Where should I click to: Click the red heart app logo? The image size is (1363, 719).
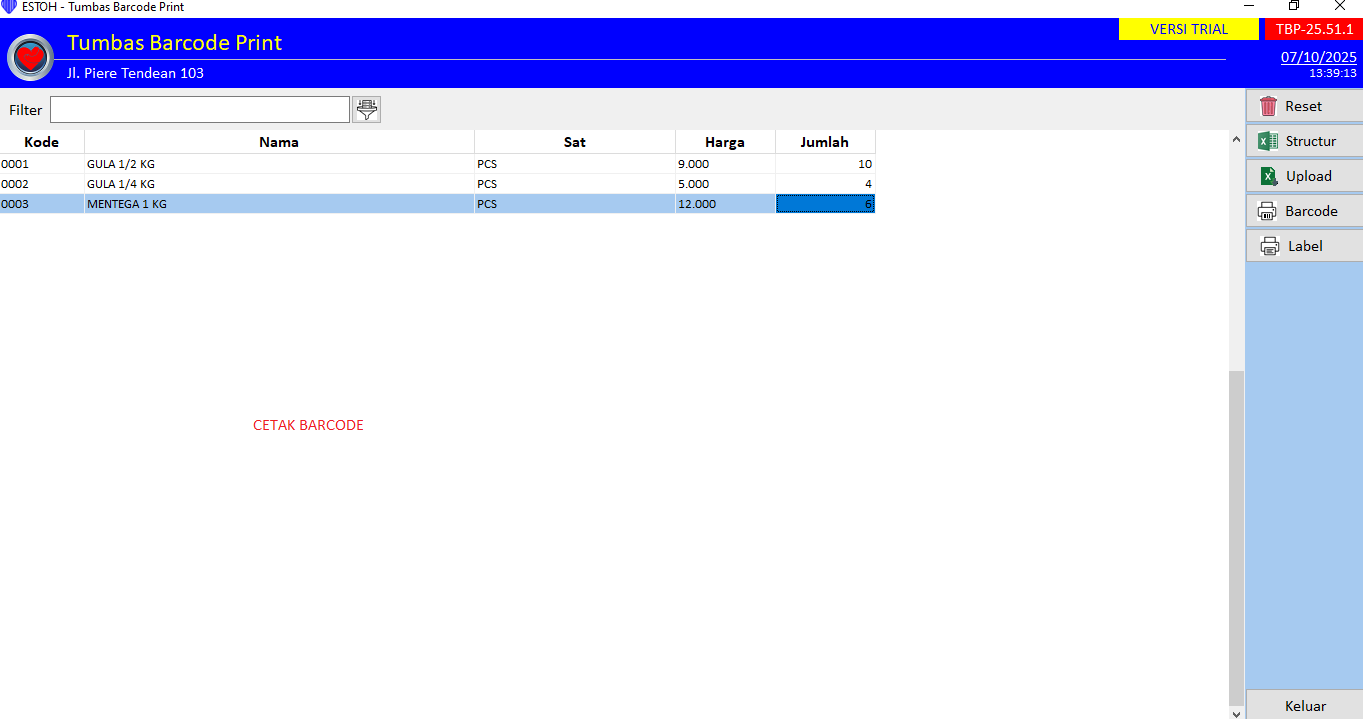pos(31,57)
